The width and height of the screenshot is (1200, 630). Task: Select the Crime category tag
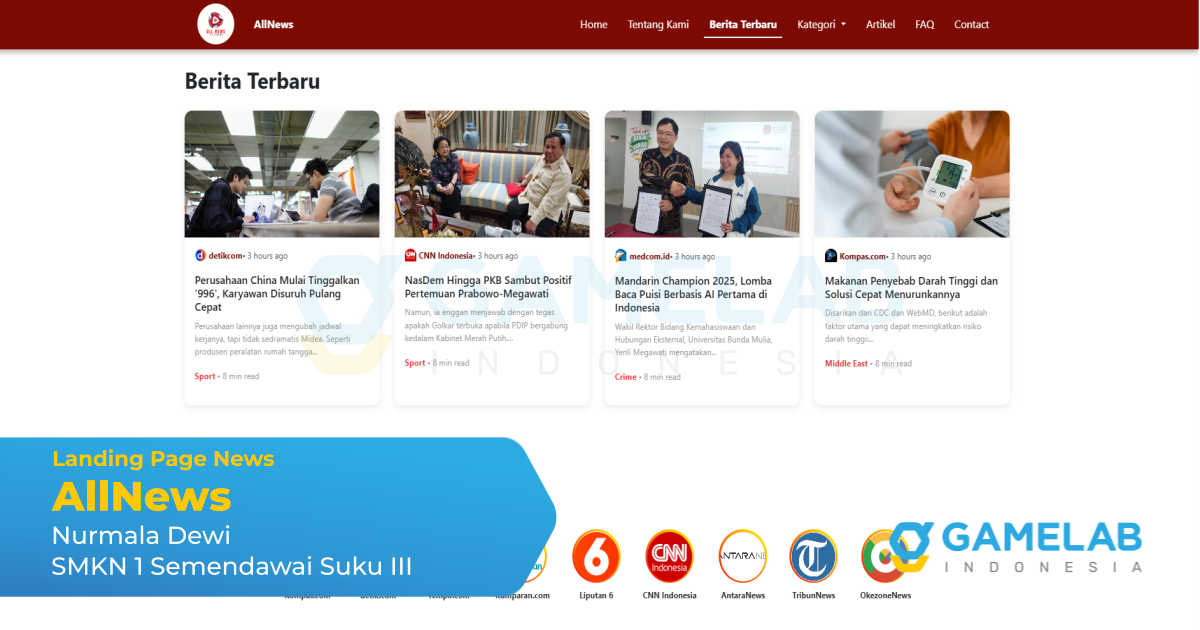(x=626, y=377)
